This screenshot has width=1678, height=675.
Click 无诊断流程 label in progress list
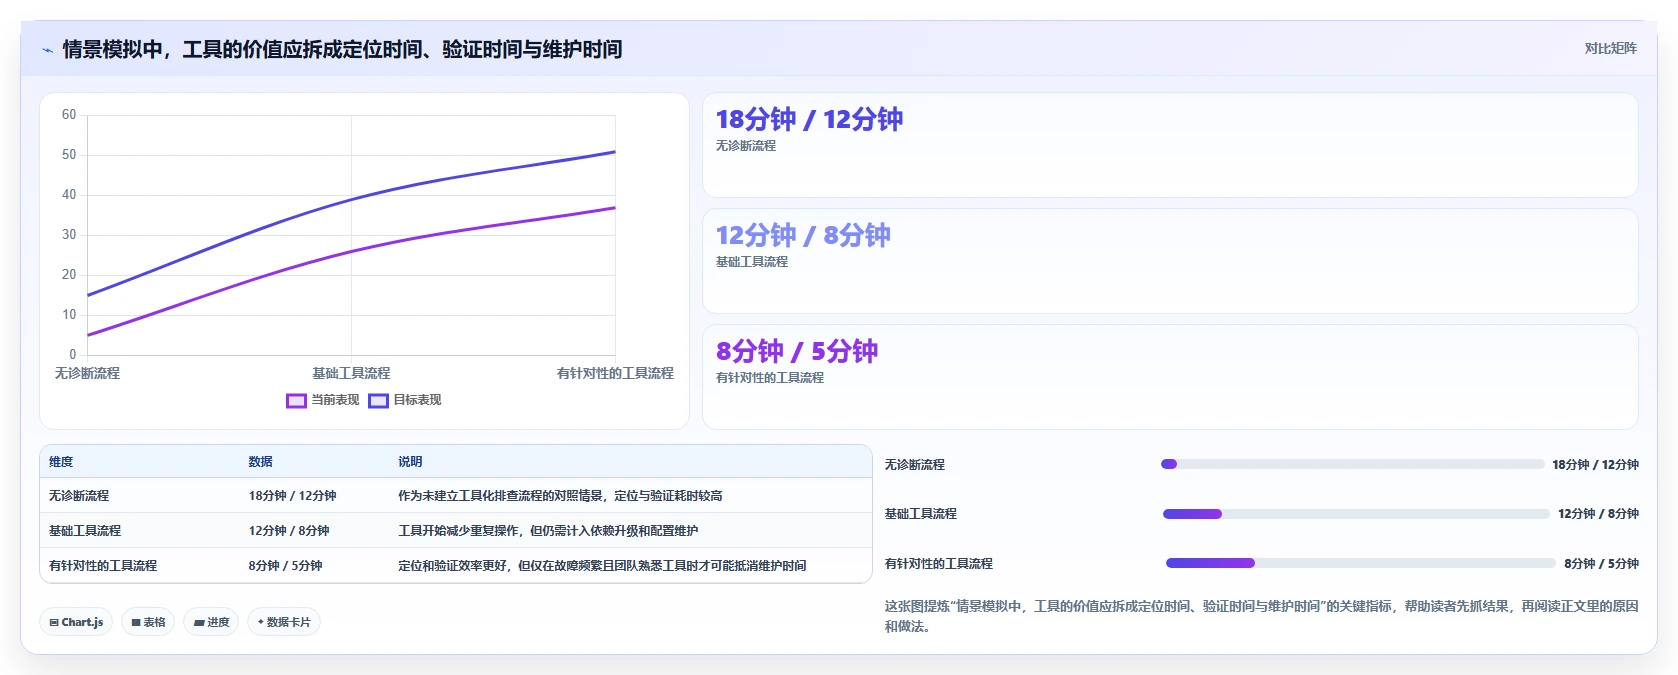pos(914,465)
